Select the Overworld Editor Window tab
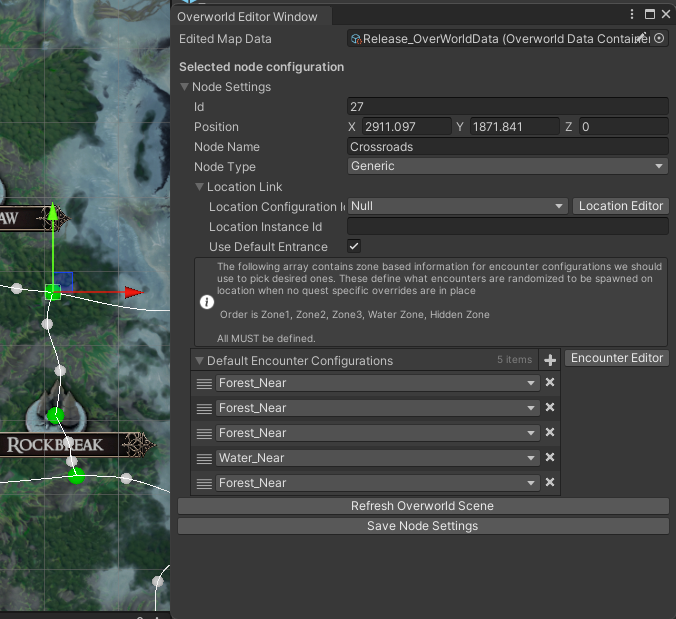 [251, 16]
